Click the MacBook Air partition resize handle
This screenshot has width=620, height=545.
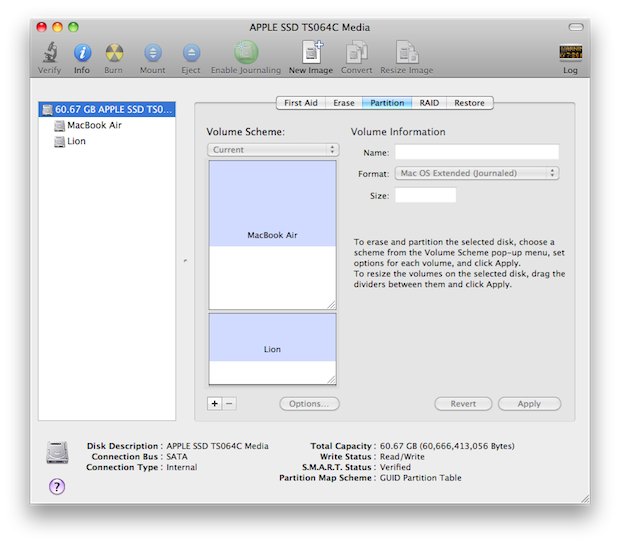click(x=331, y=305)
